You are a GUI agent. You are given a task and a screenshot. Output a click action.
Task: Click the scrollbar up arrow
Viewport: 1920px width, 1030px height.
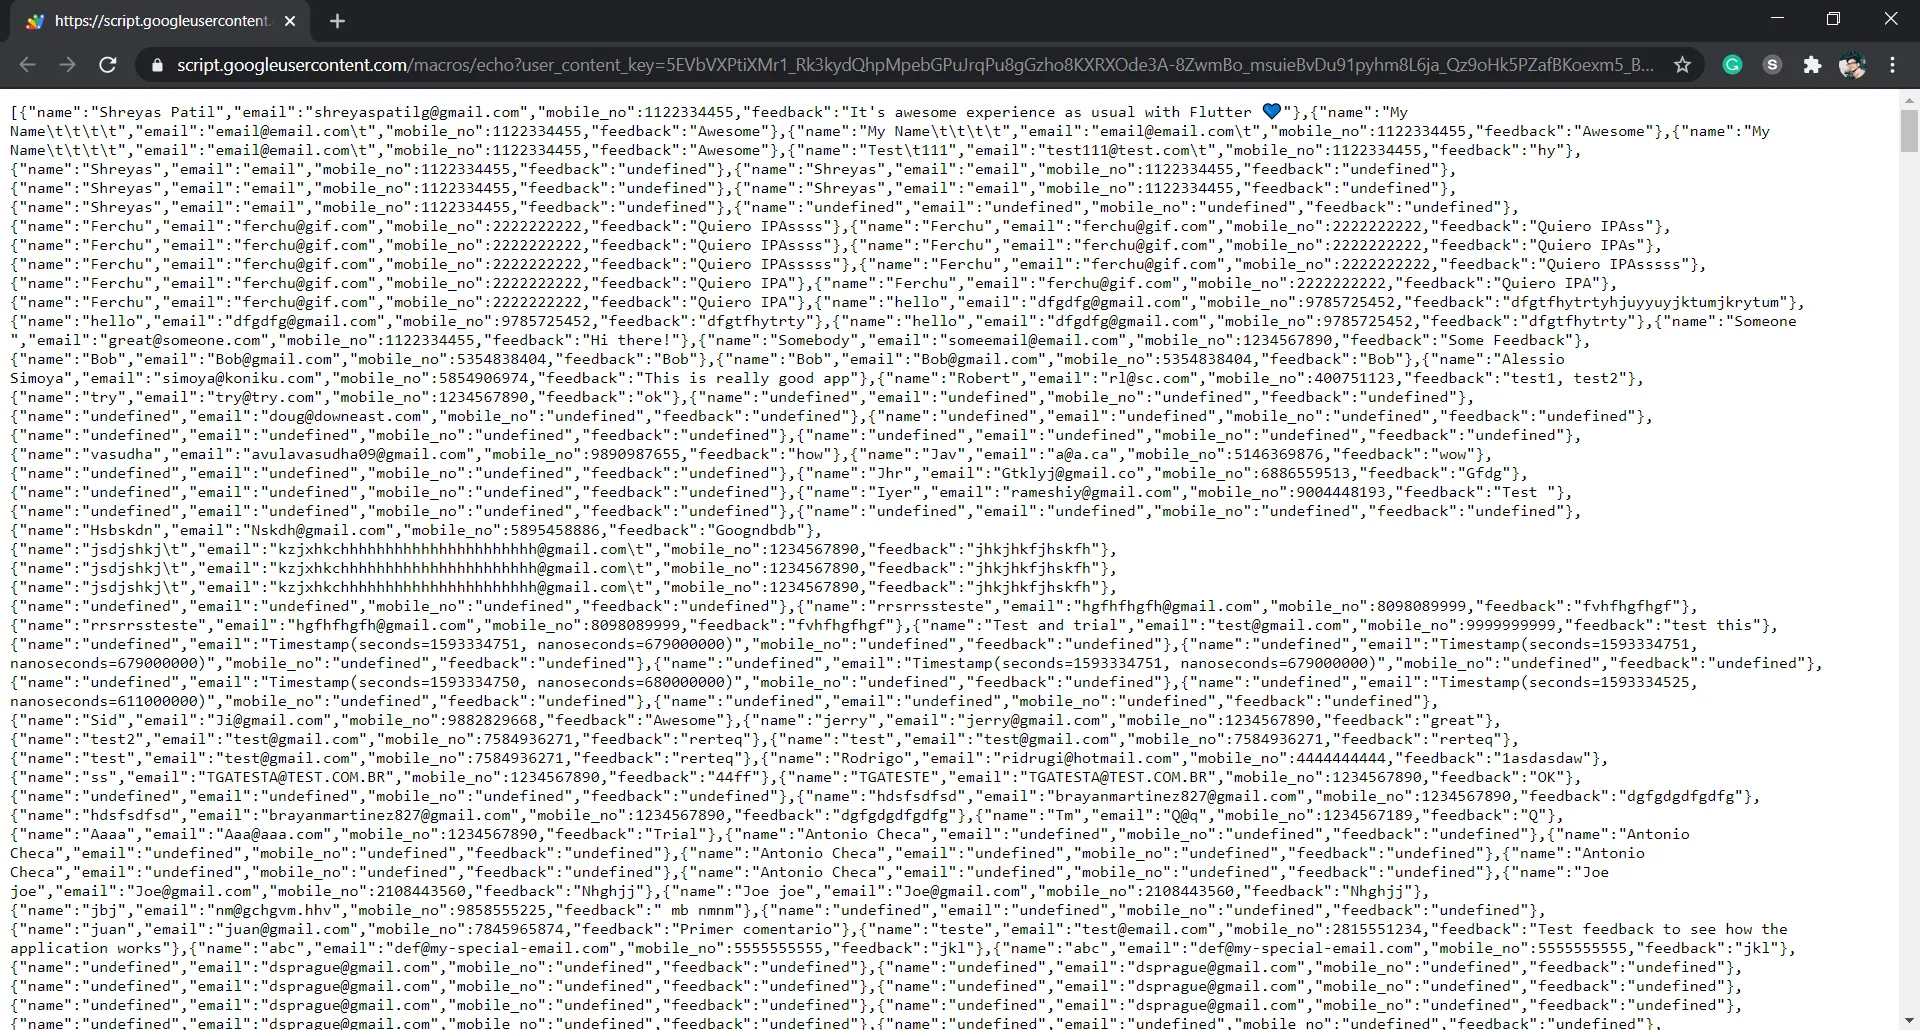(1909, 99)
